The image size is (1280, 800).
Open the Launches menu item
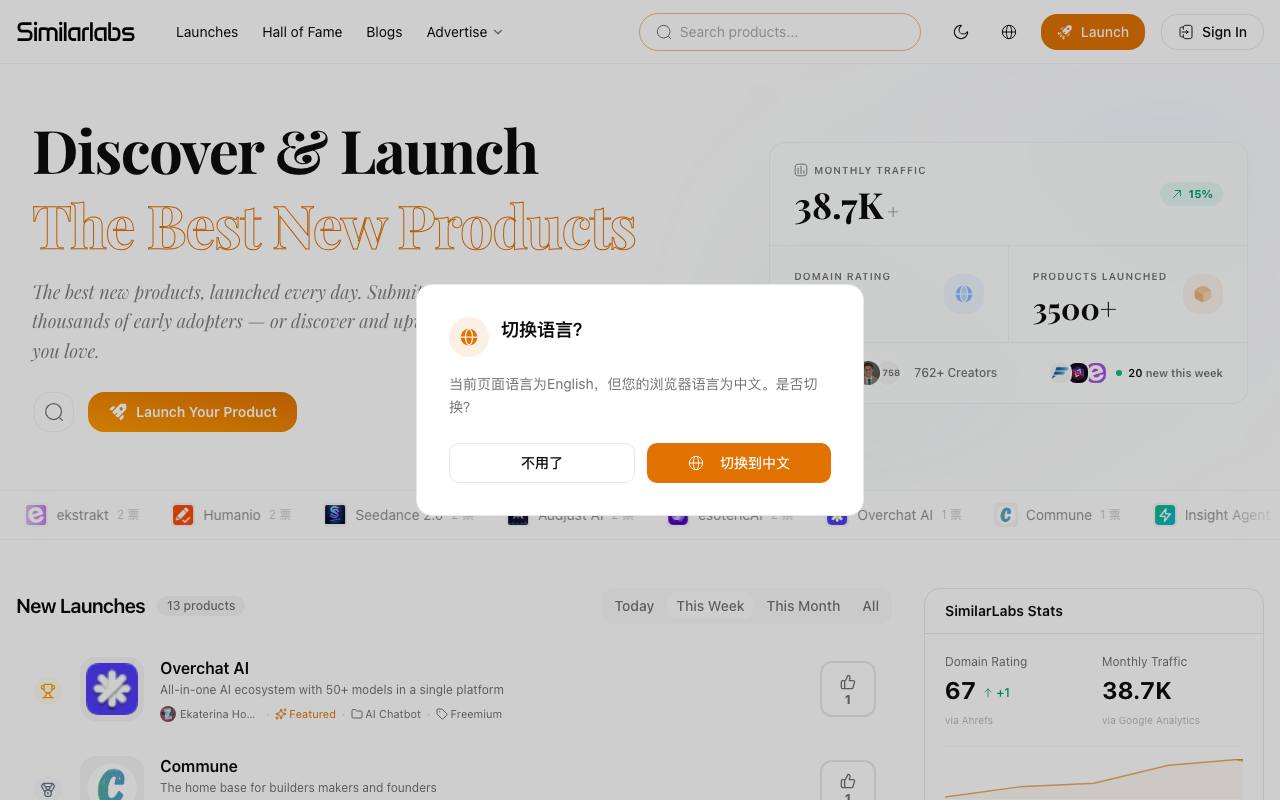[207, 32]
